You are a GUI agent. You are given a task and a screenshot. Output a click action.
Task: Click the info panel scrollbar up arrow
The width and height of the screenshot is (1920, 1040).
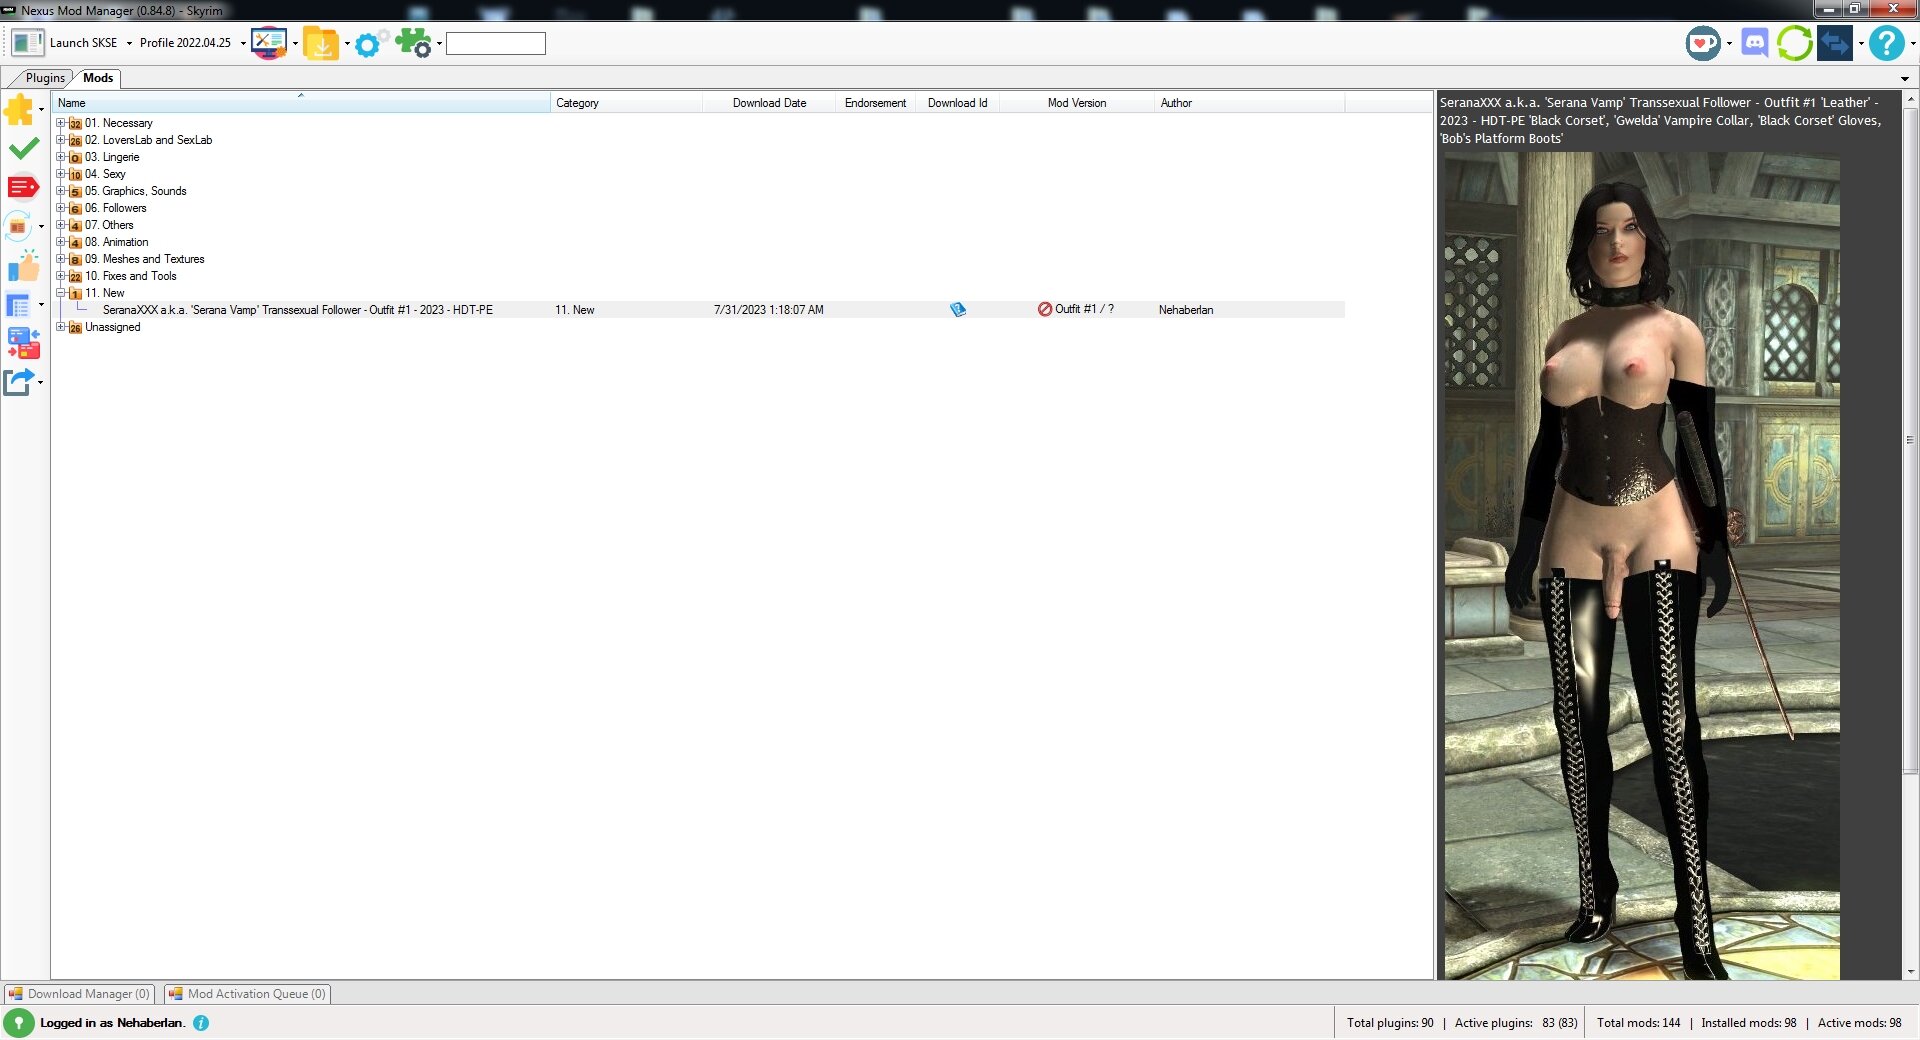1911,100
